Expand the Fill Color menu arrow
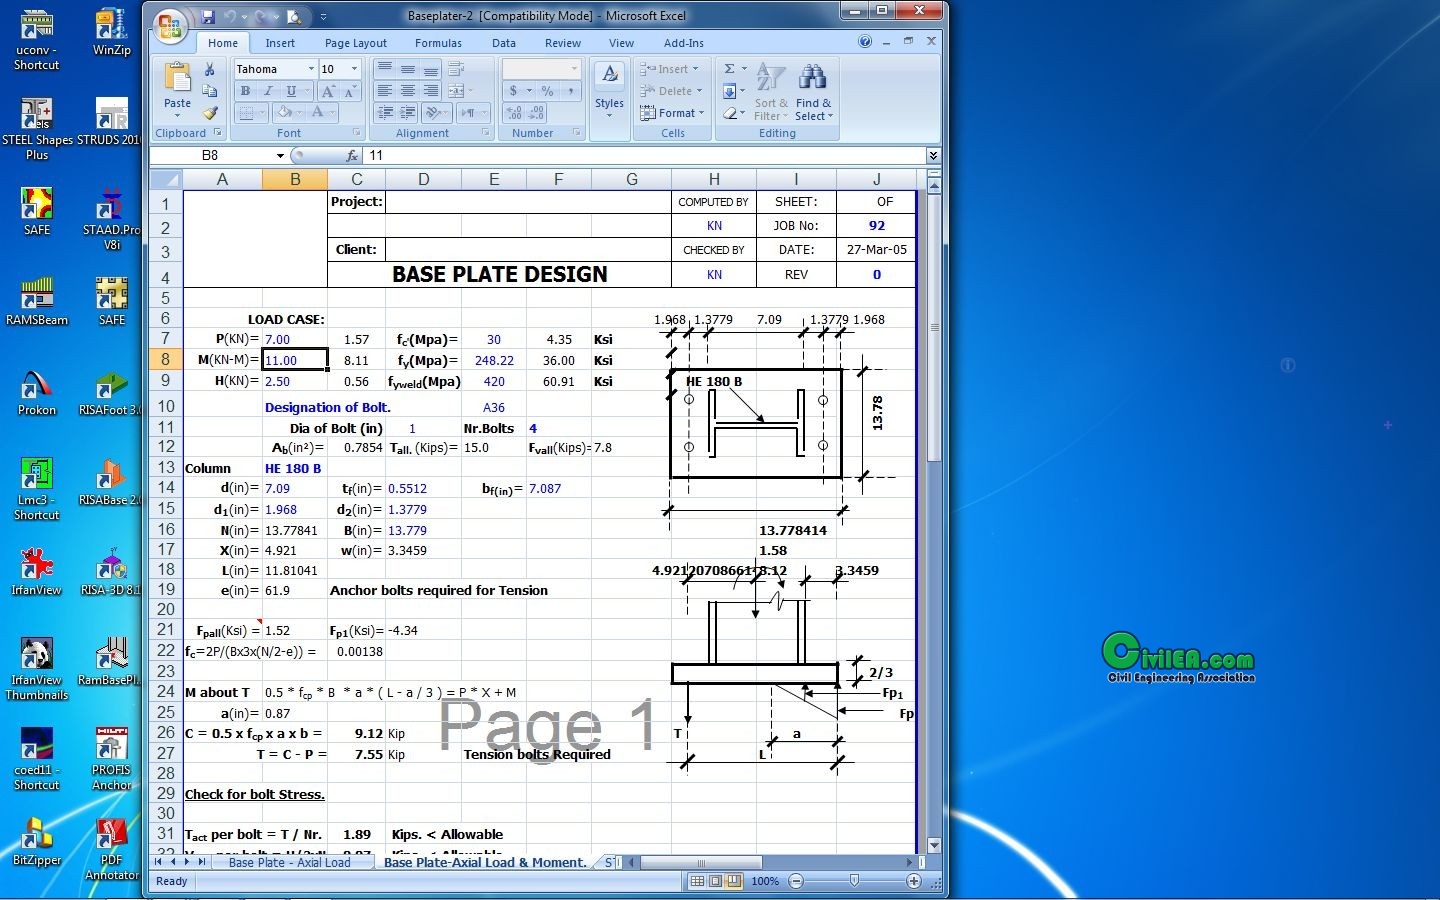1440x900 pixels. (x=299, y=112)
